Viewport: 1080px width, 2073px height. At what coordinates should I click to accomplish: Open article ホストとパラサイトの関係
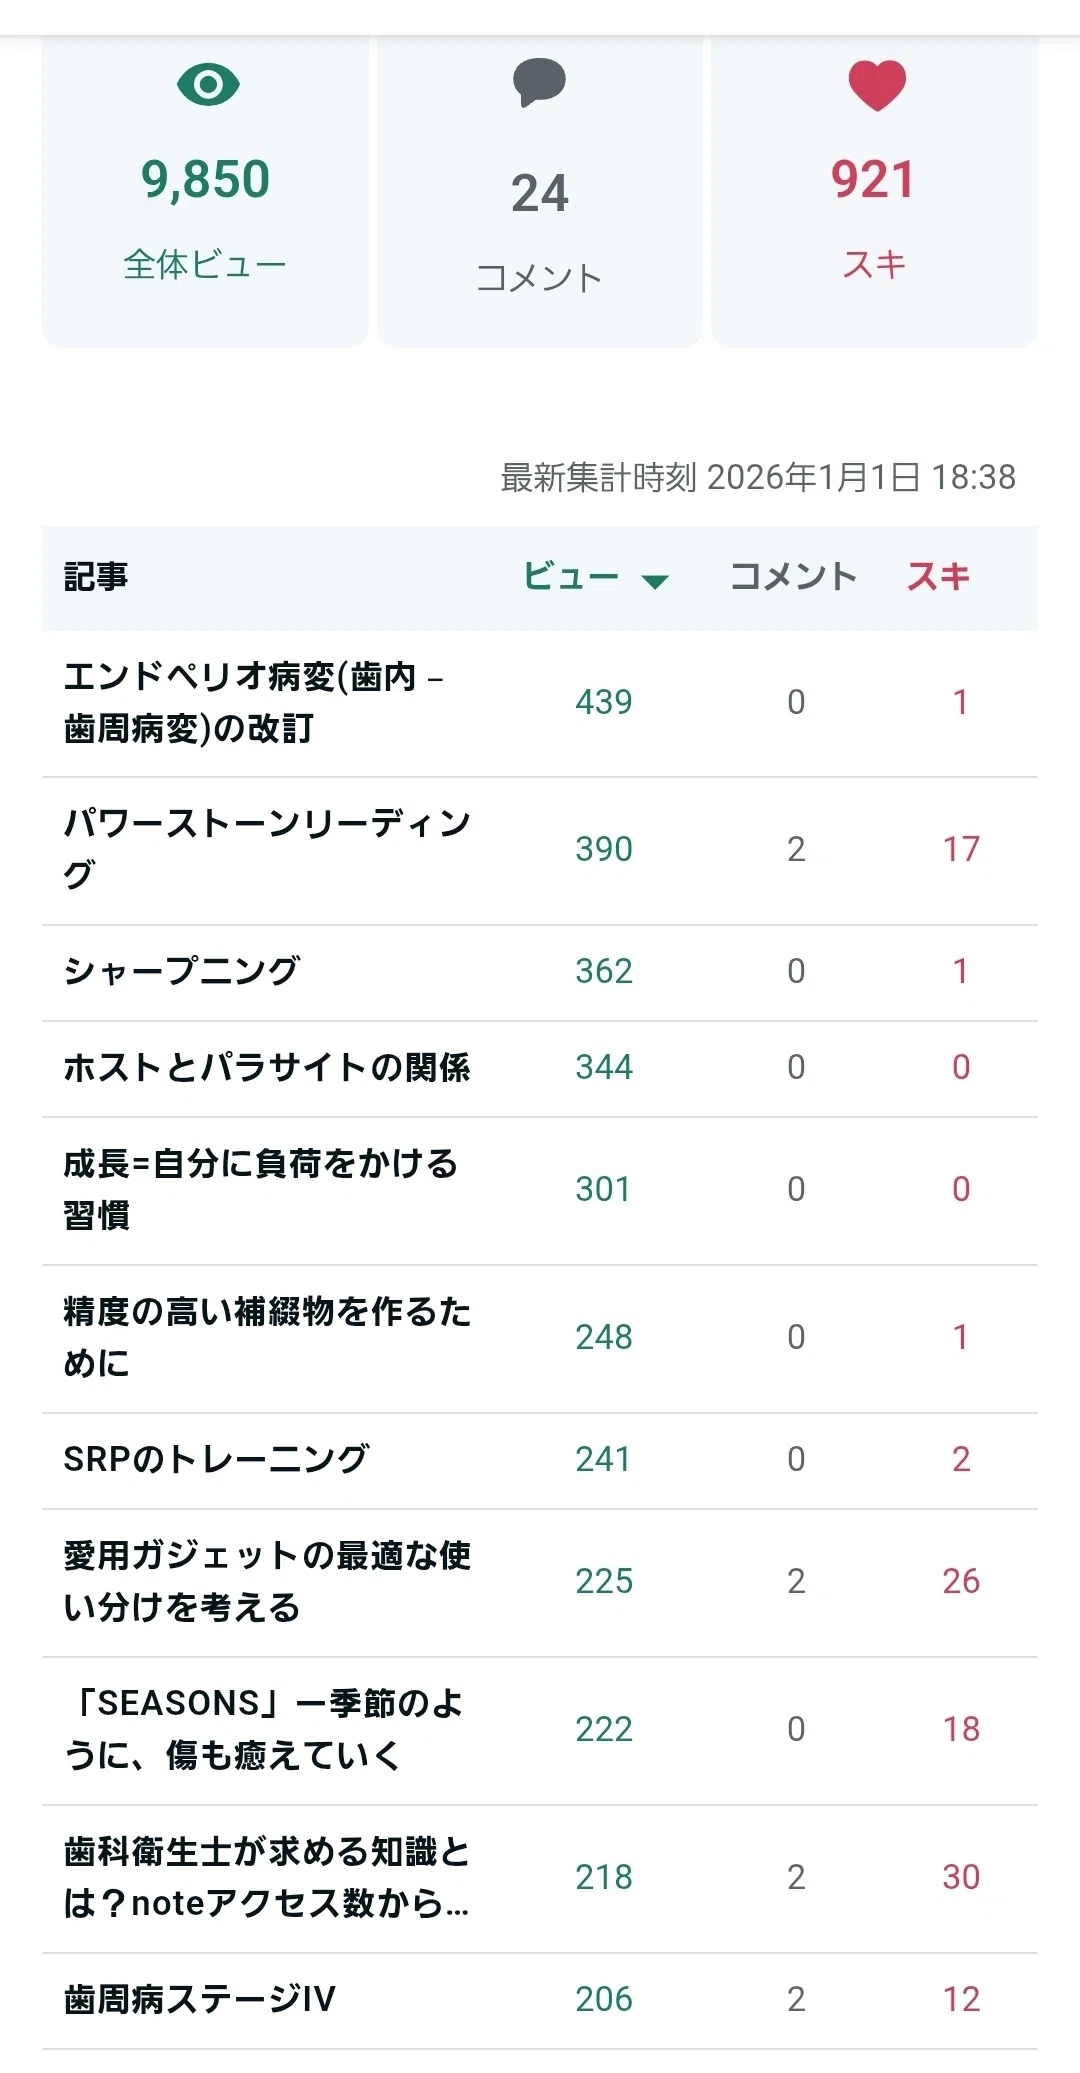[540, 1068]
